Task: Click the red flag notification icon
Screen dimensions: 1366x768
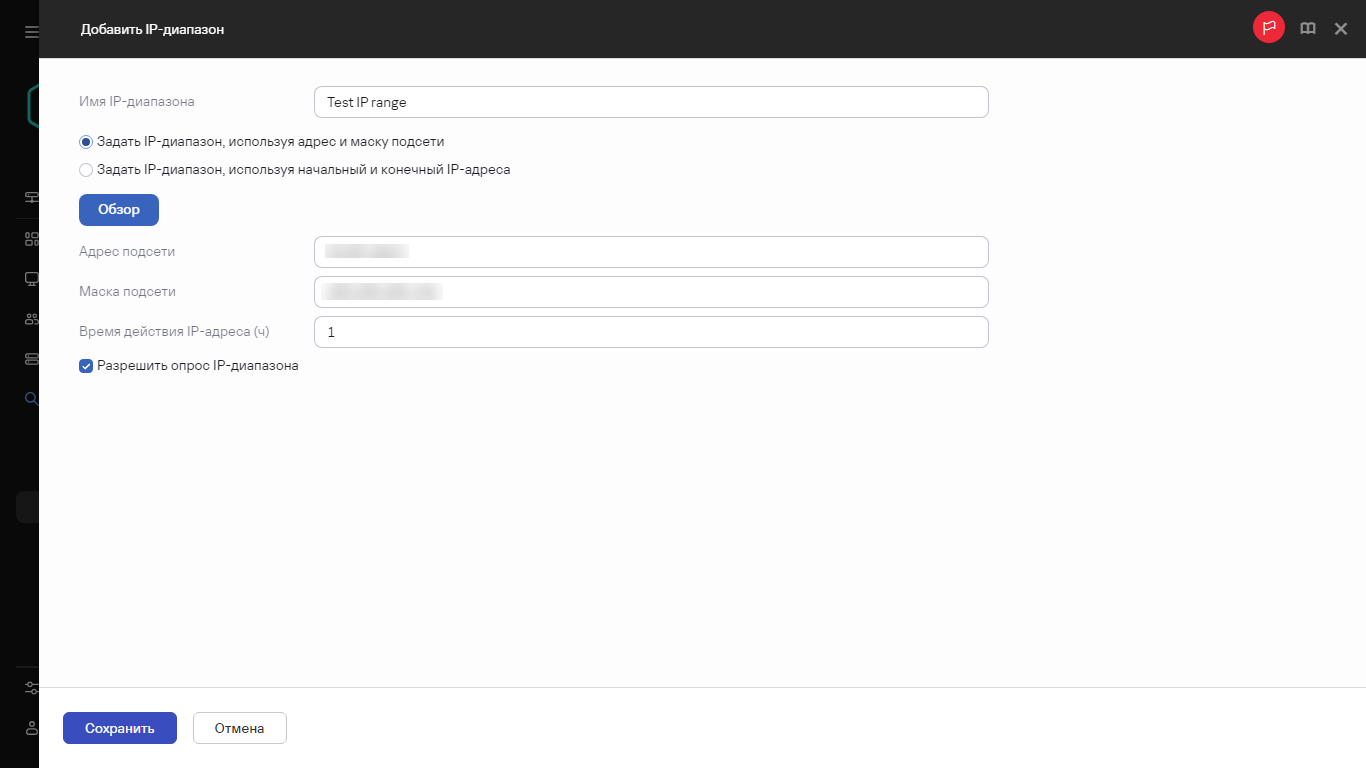Action: pyautogui.click(x=1269, y=28)
